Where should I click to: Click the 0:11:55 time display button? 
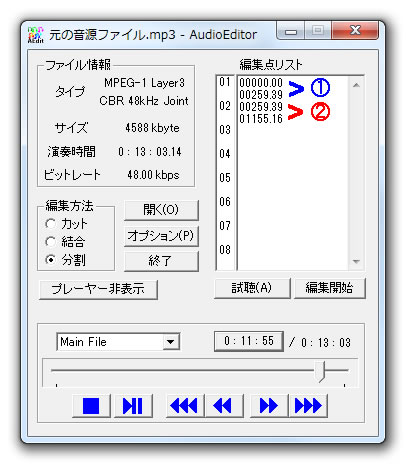click(249, 341)
